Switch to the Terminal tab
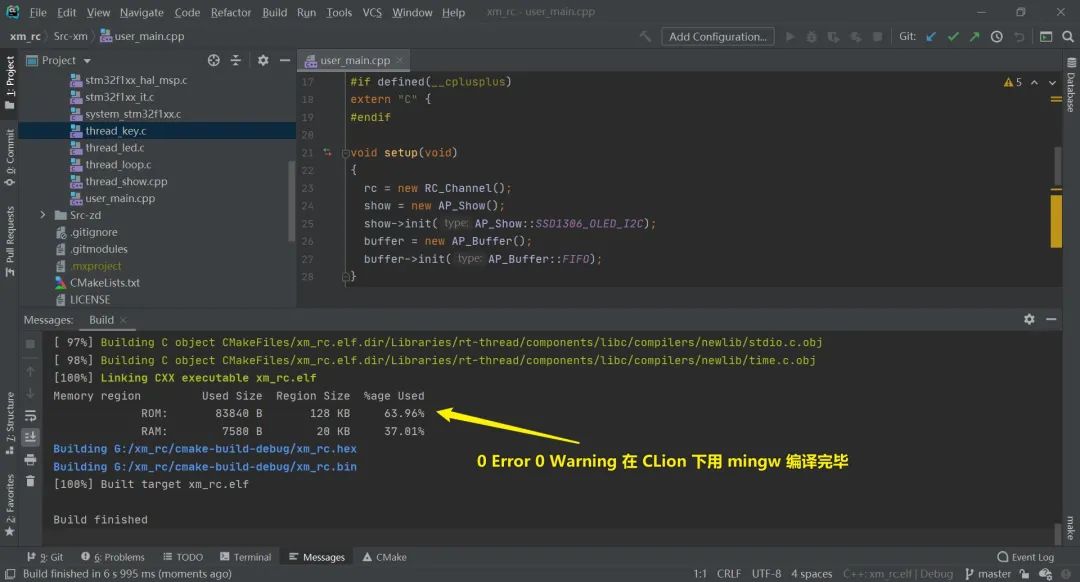The image size is (1080, 582). click(x=245, y=557)
